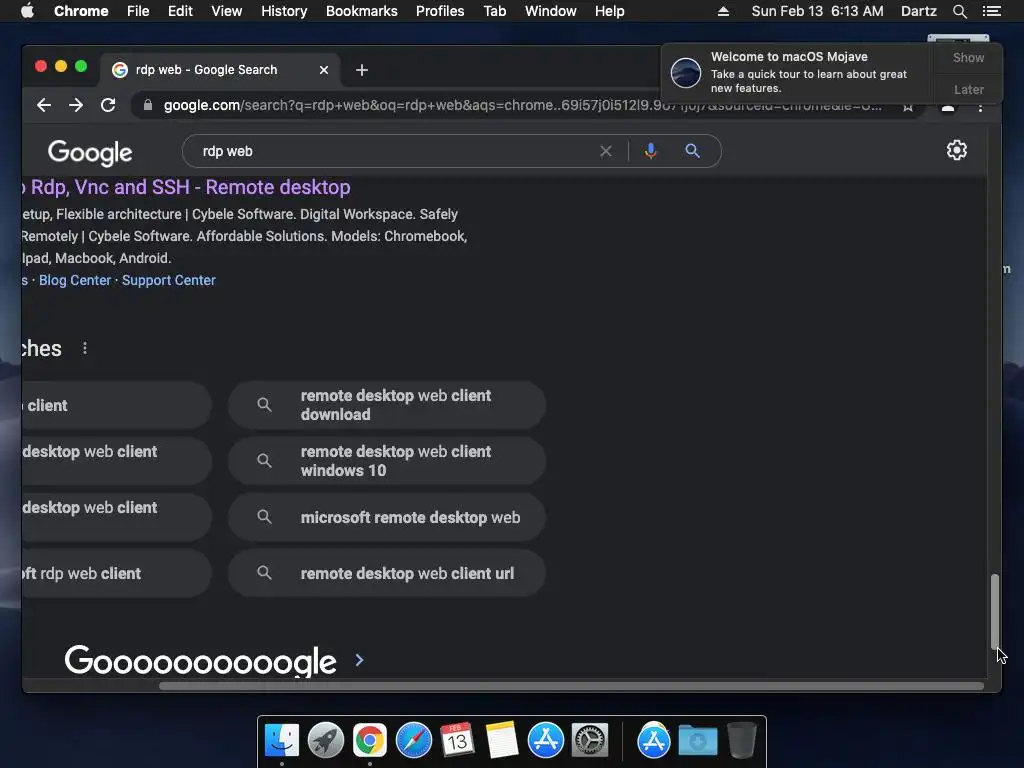Open related searches options menu
Viewport: 1024px width, 768px height.
85,348
